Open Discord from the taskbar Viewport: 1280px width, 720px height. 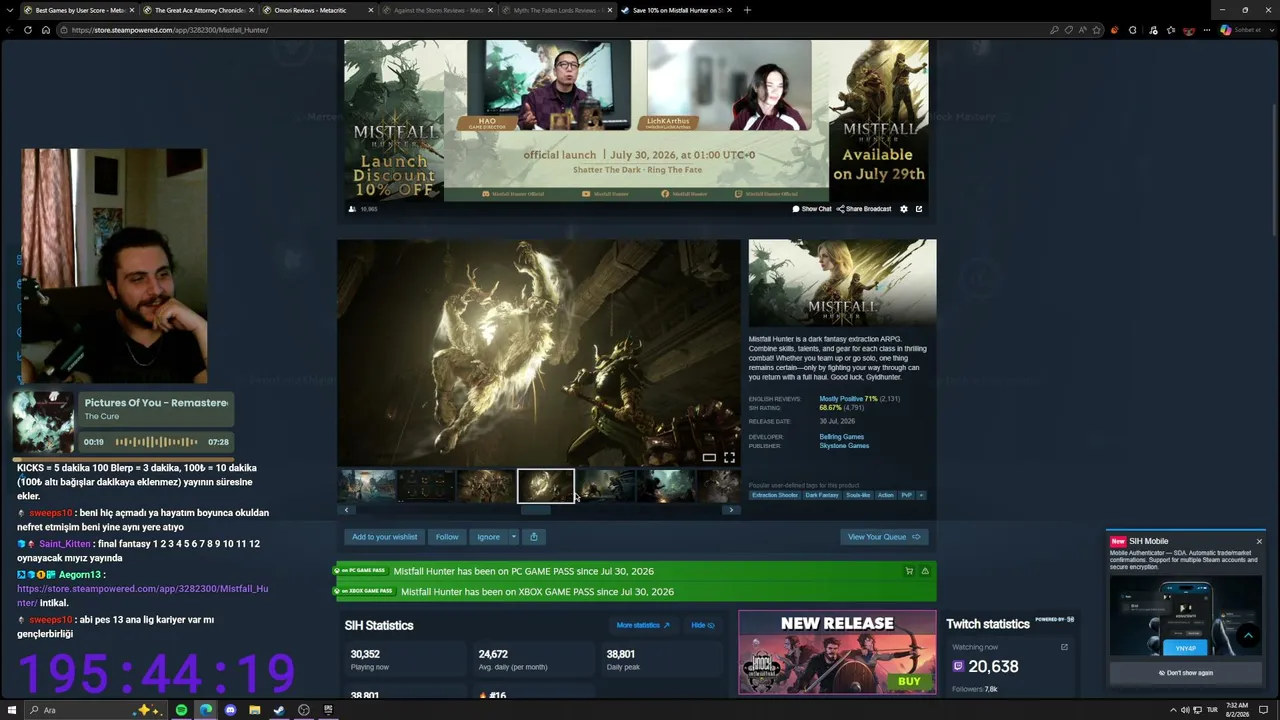point(230,710)
